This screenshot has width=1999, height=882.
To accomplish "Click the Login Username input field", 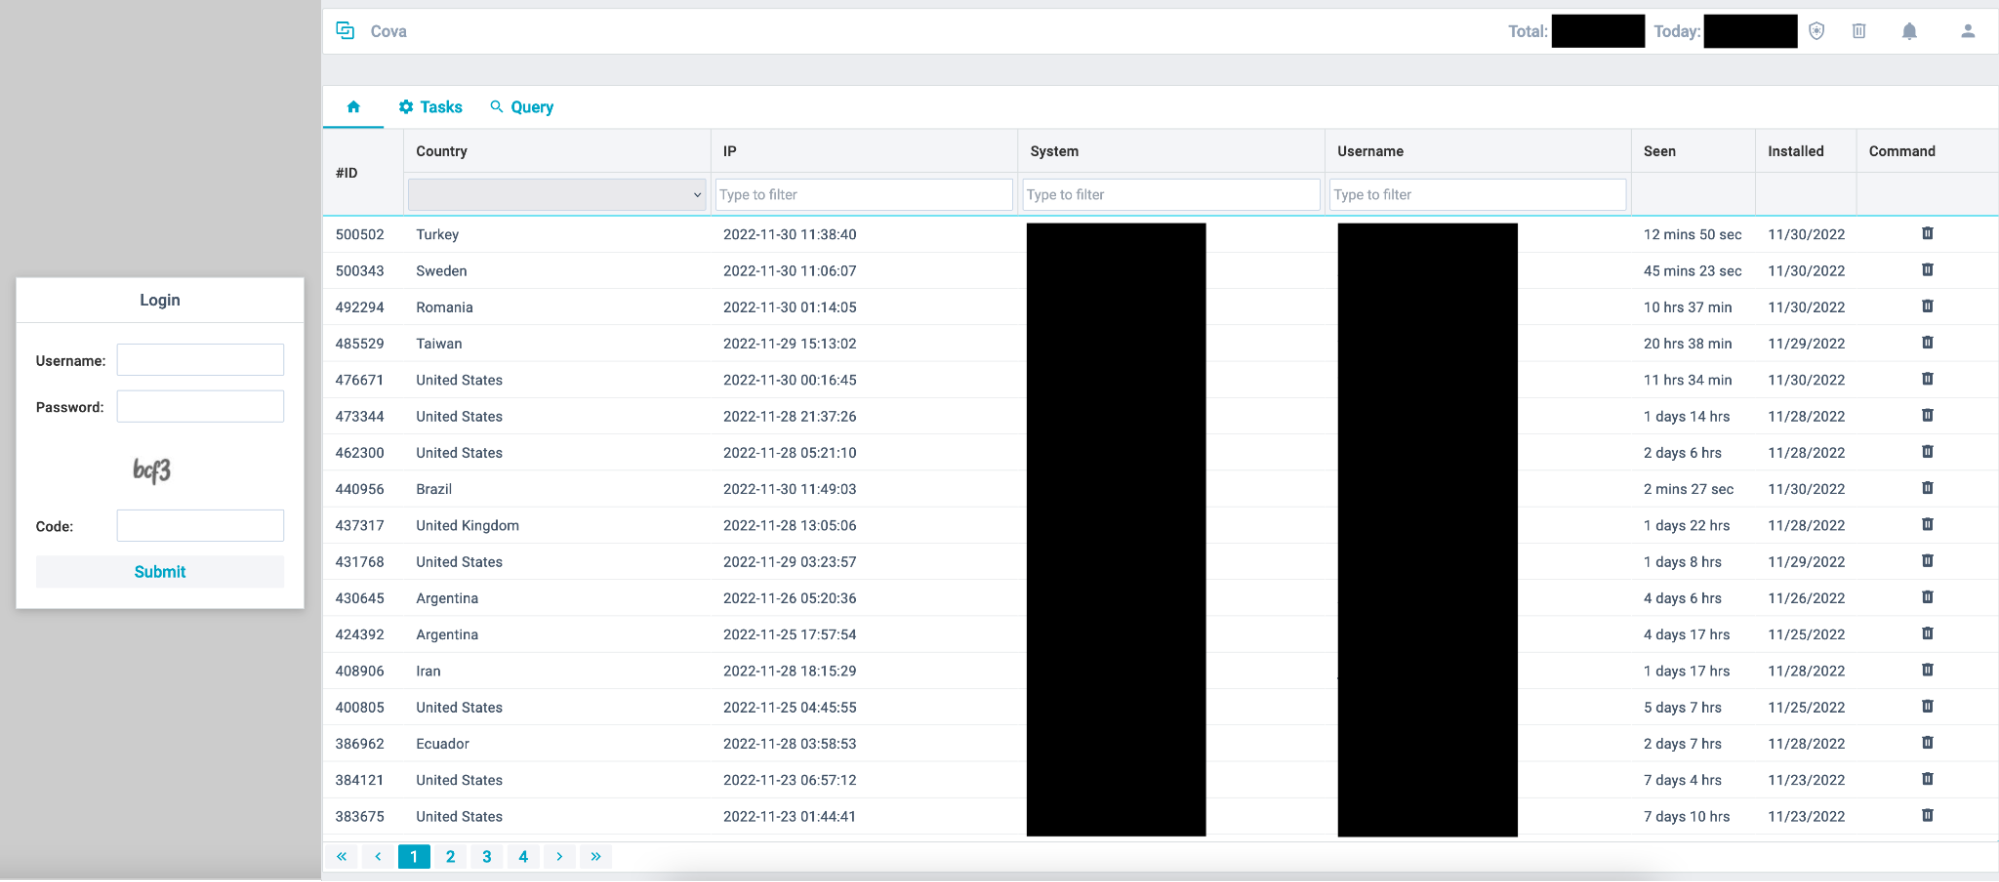I will pyautogui.click(x=200, y=360).
